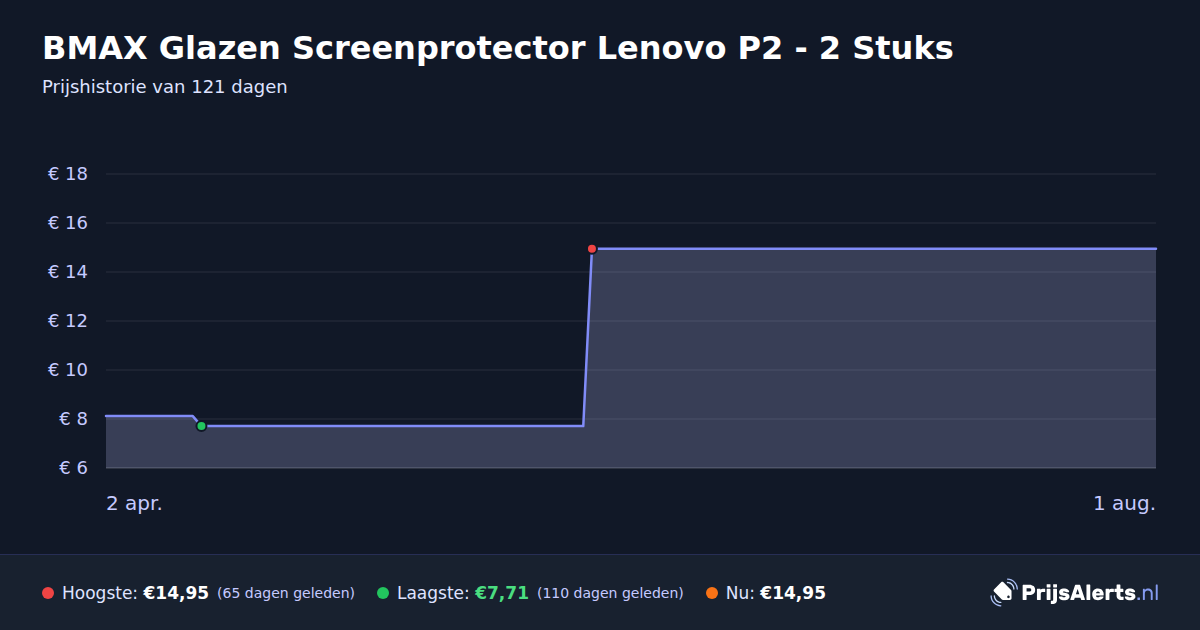
Task: Open the PrijsAlerts.nl brand link
Action: point(1075,593)
